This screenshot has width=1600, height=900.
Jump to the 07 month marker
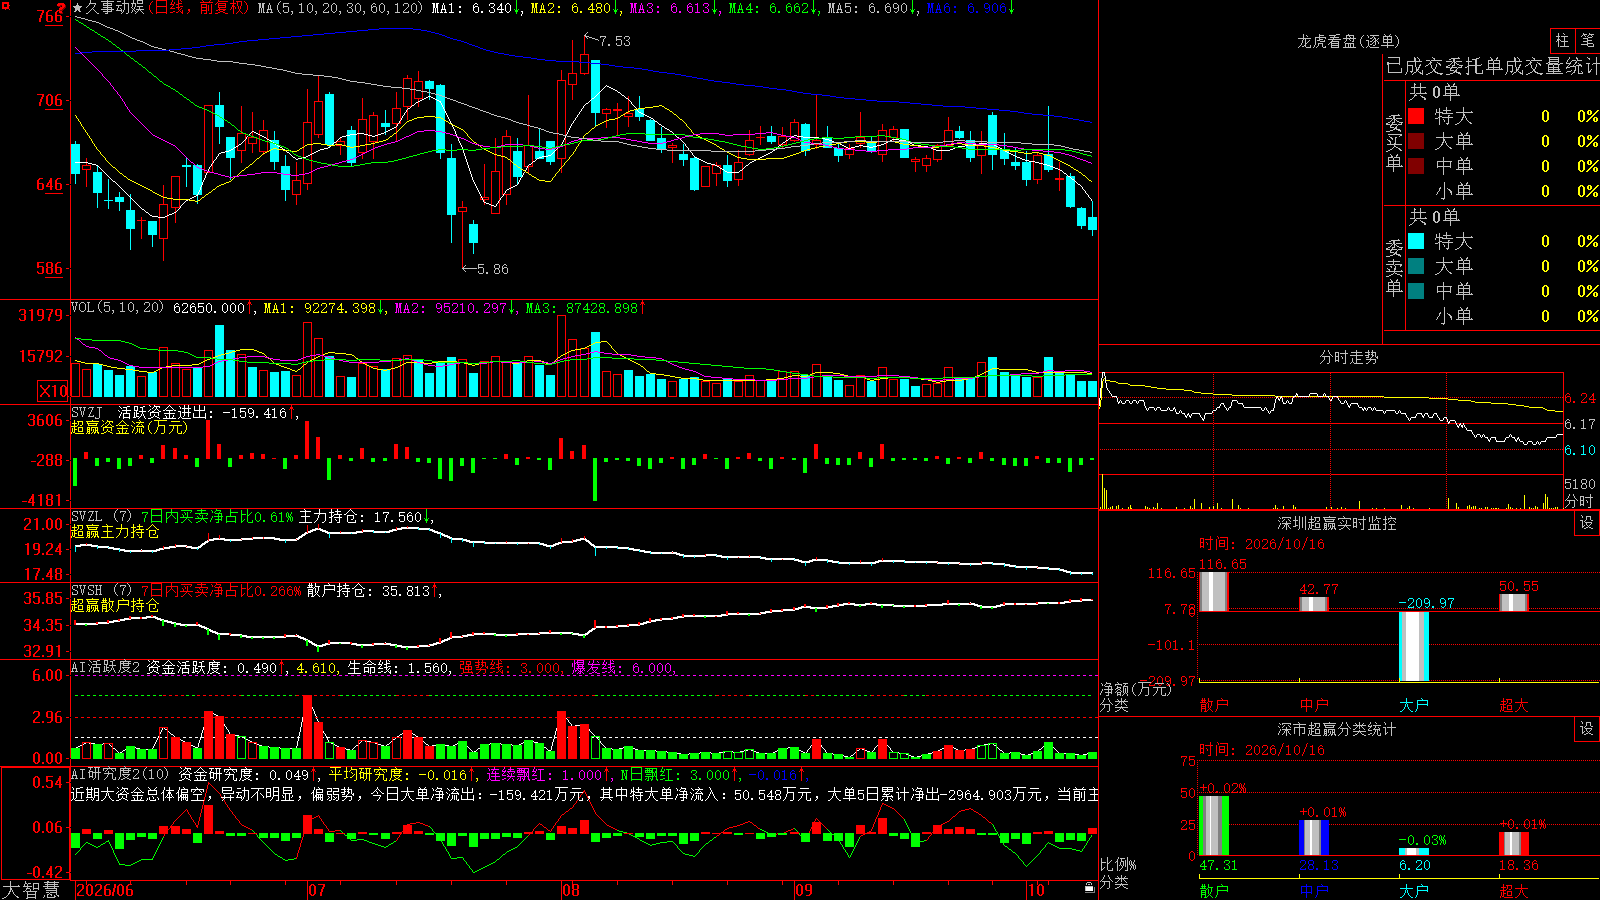coord(317,890)
